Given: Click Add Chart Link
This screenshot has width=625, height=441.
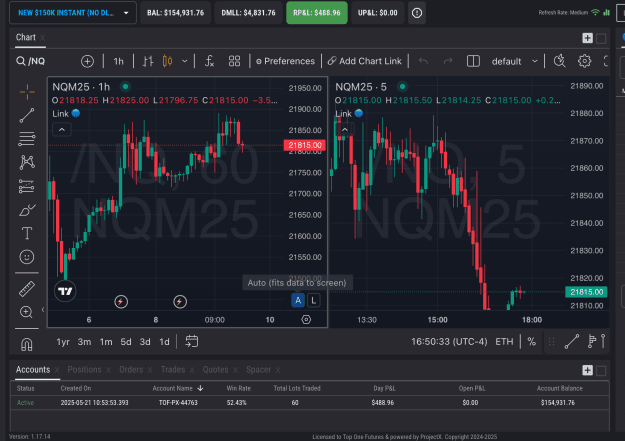Looking at the screenshot, I should pyautogui.click(x=365, y=61).
